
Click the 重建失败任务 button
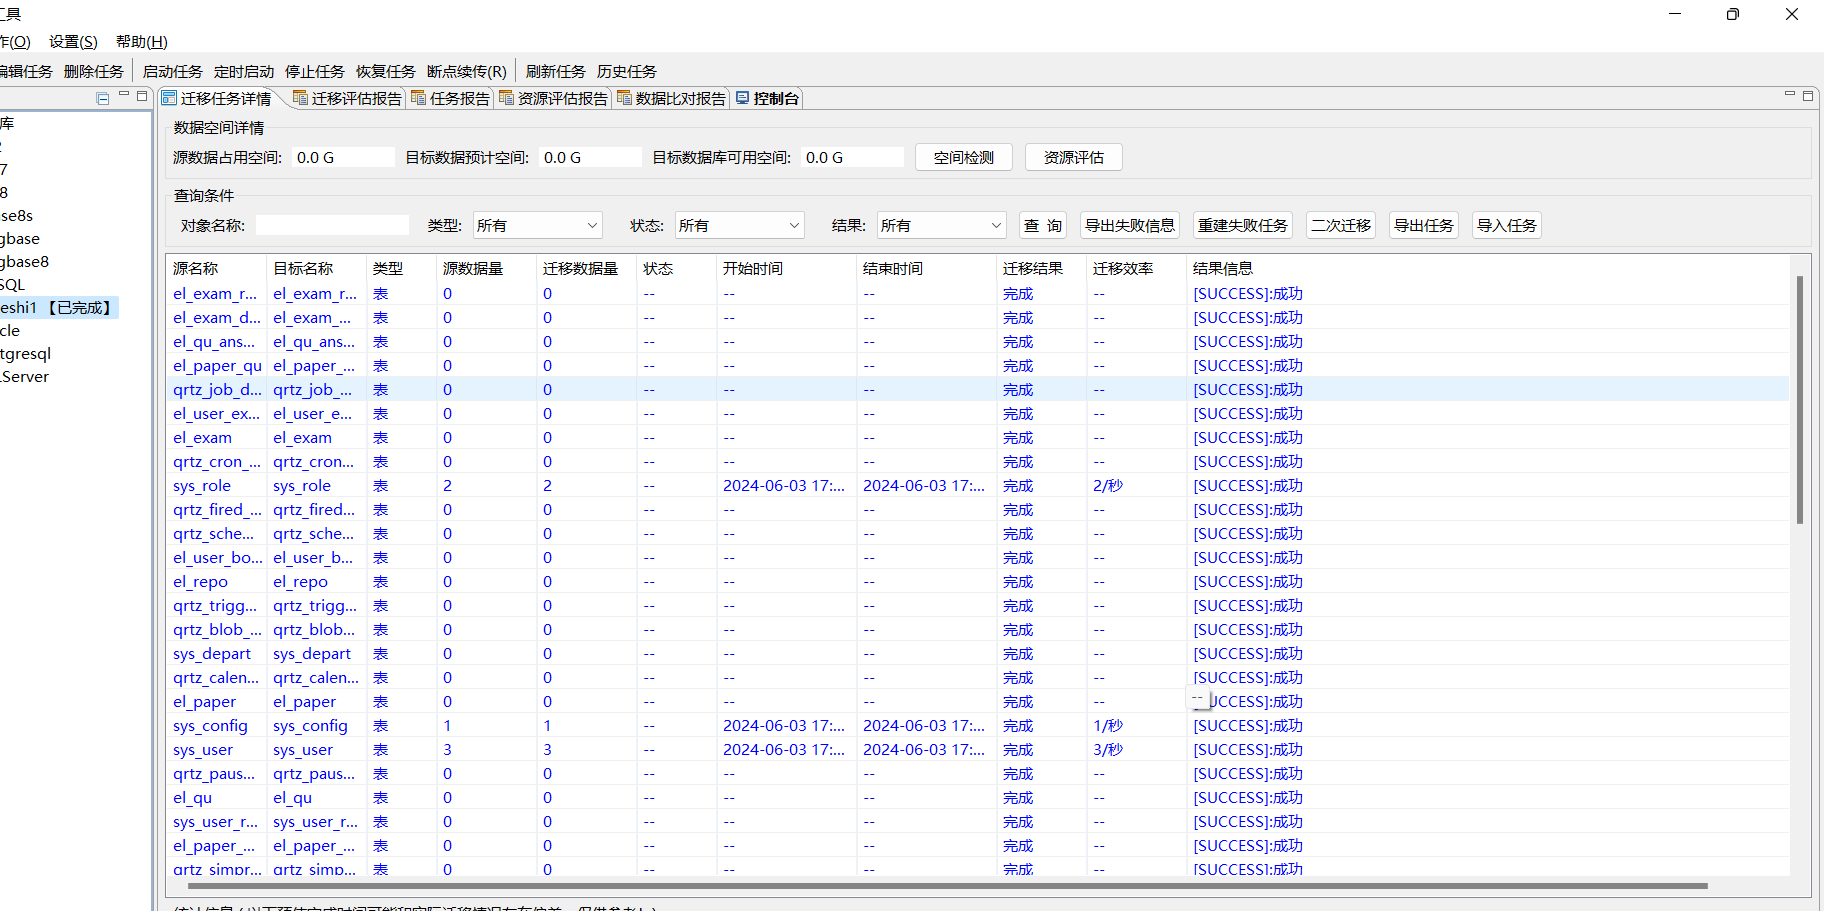pos(1243,226)
